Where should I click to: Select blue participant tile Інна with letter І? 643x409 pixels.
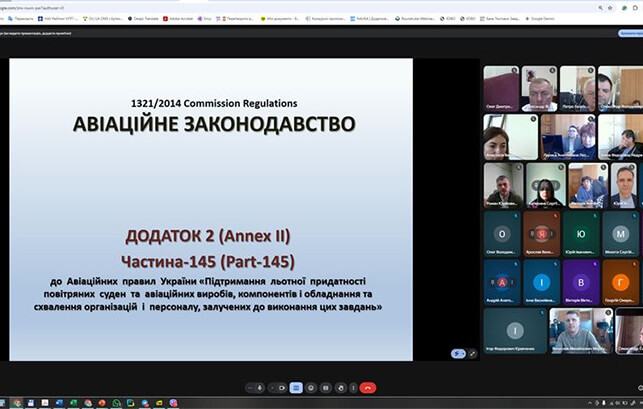(542, 282)
